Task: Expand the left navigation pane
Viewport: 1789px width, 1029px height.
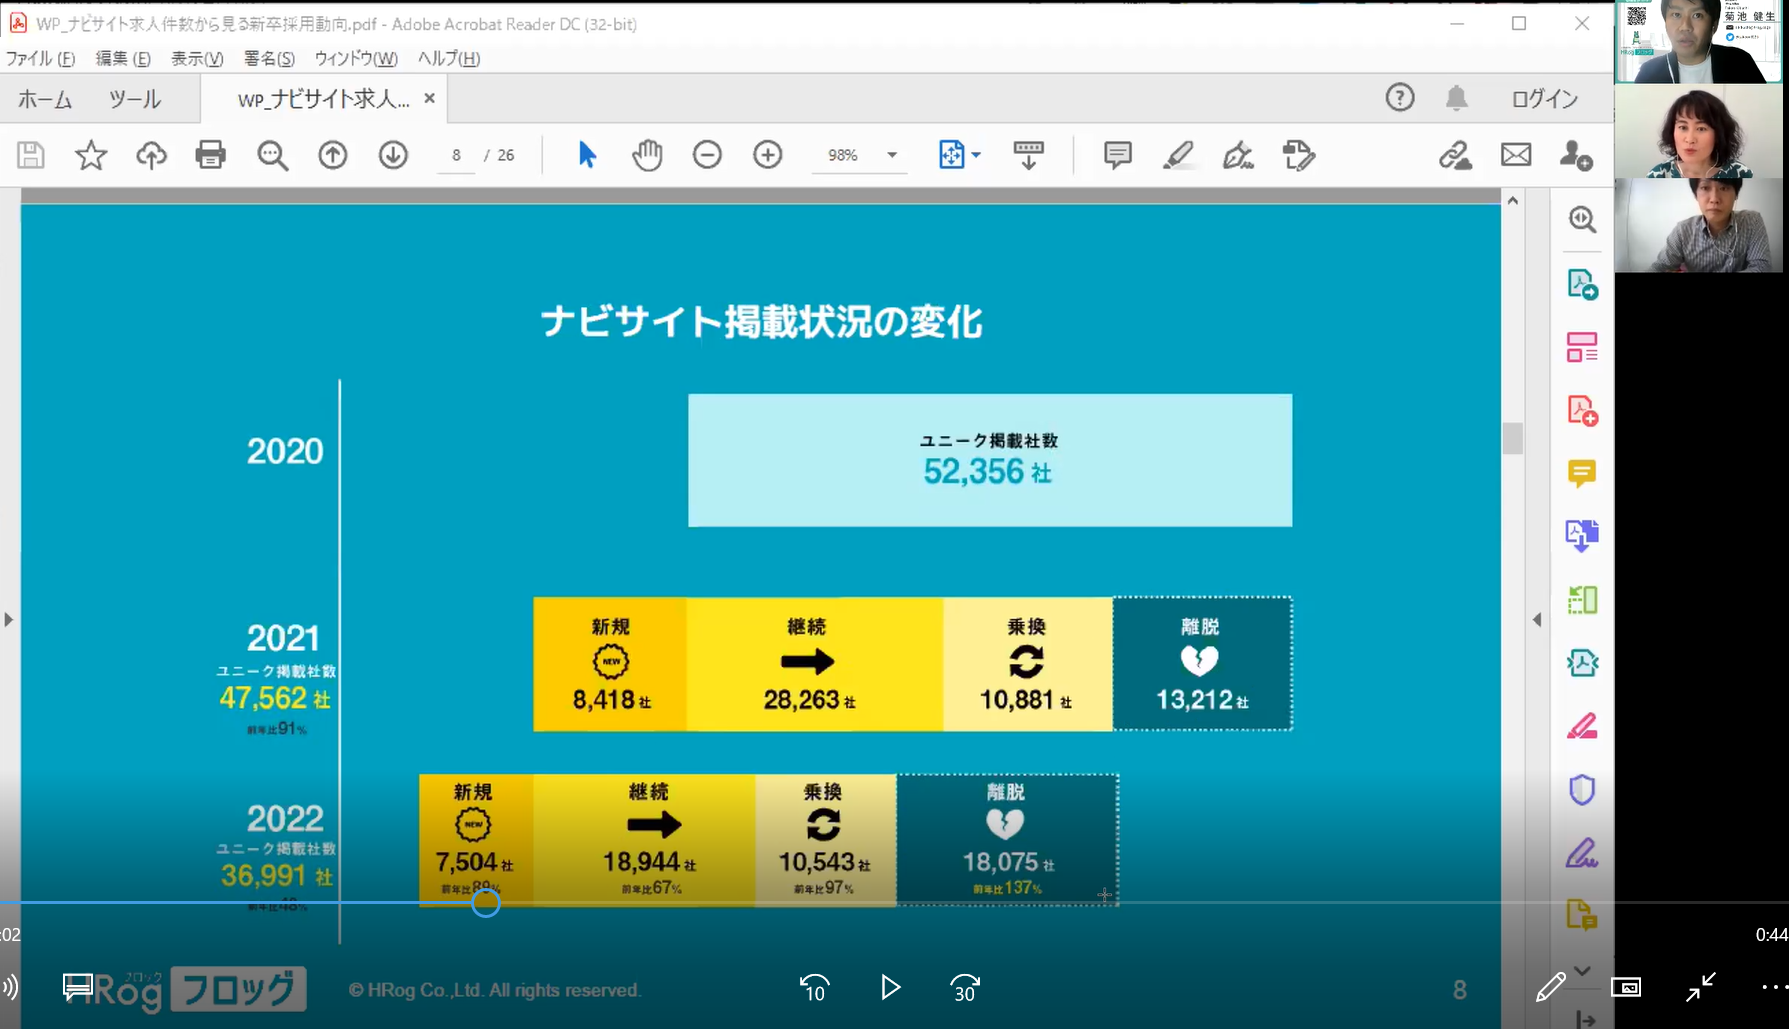Action: (x=9, y=620)
